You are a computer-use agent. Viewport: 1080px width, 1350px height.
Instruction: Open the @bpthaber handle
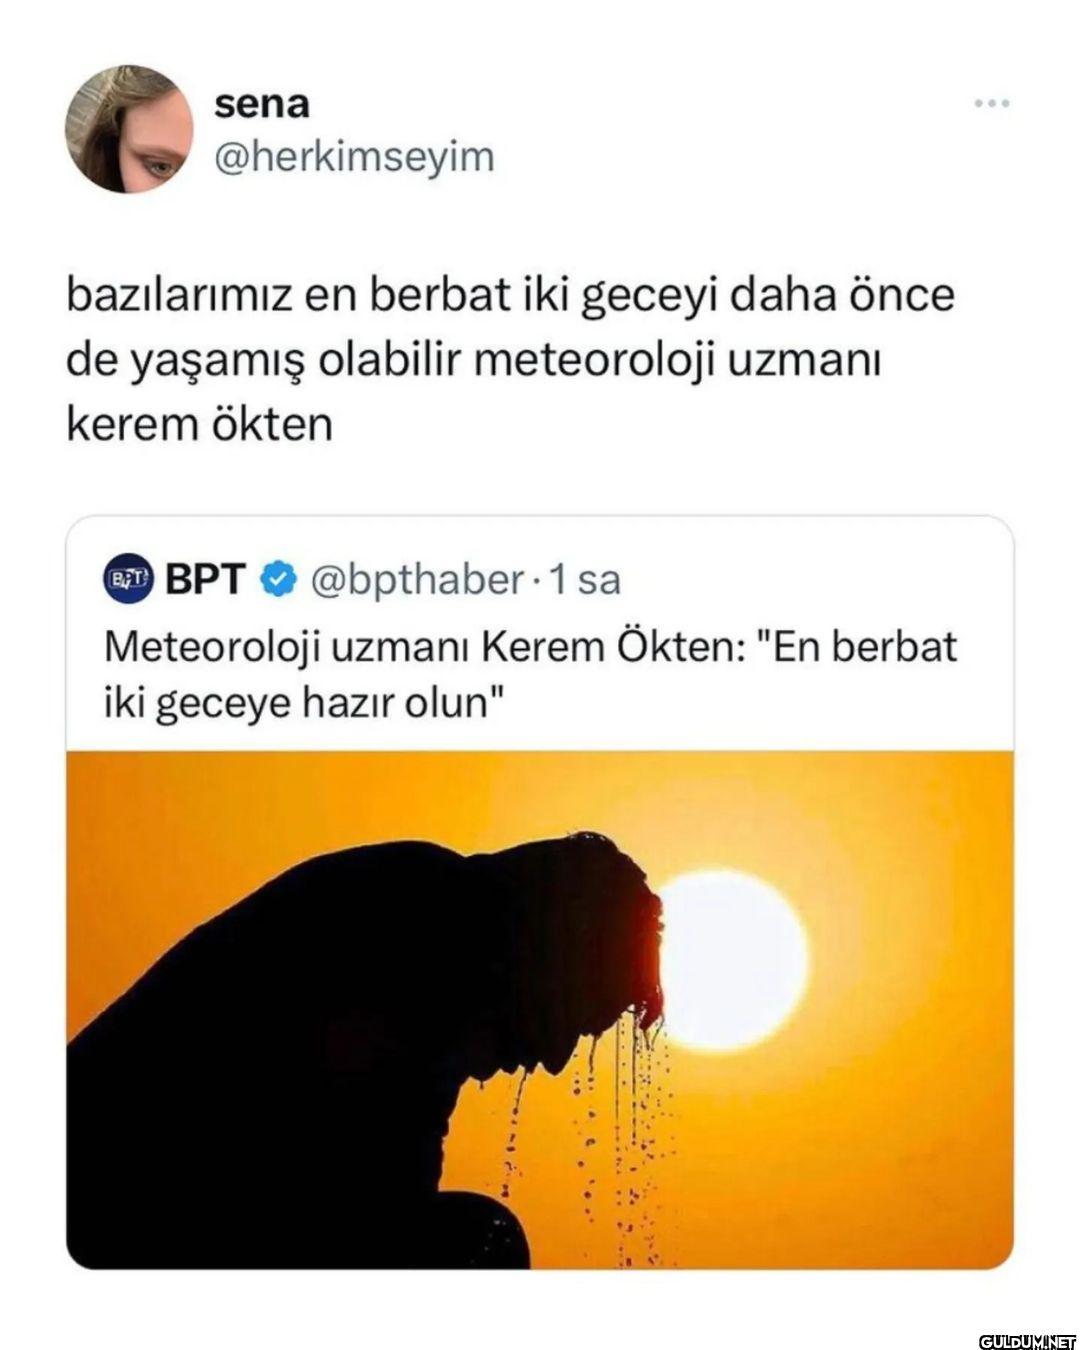417,579
